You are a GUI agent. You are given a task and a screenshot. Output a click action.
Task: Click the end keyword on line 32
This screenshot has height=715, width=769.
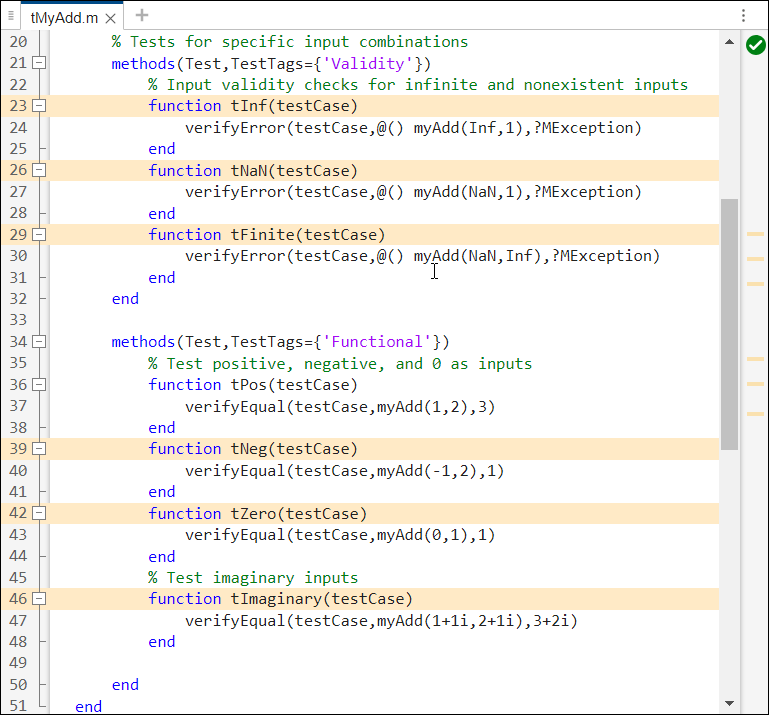(x=125, y=299)
